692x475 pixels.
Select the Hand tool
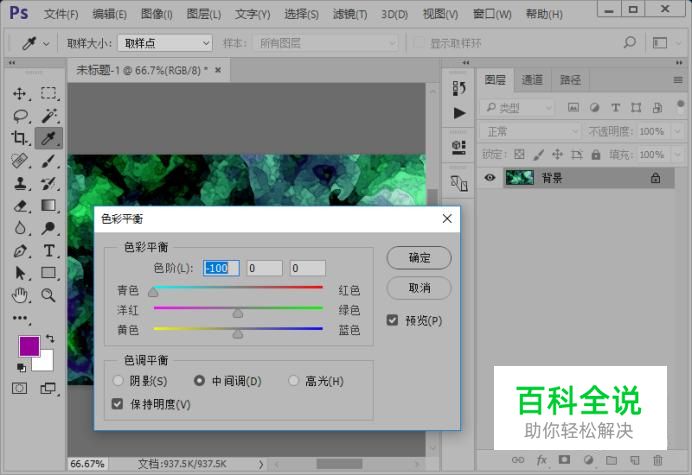pos(19,295)
